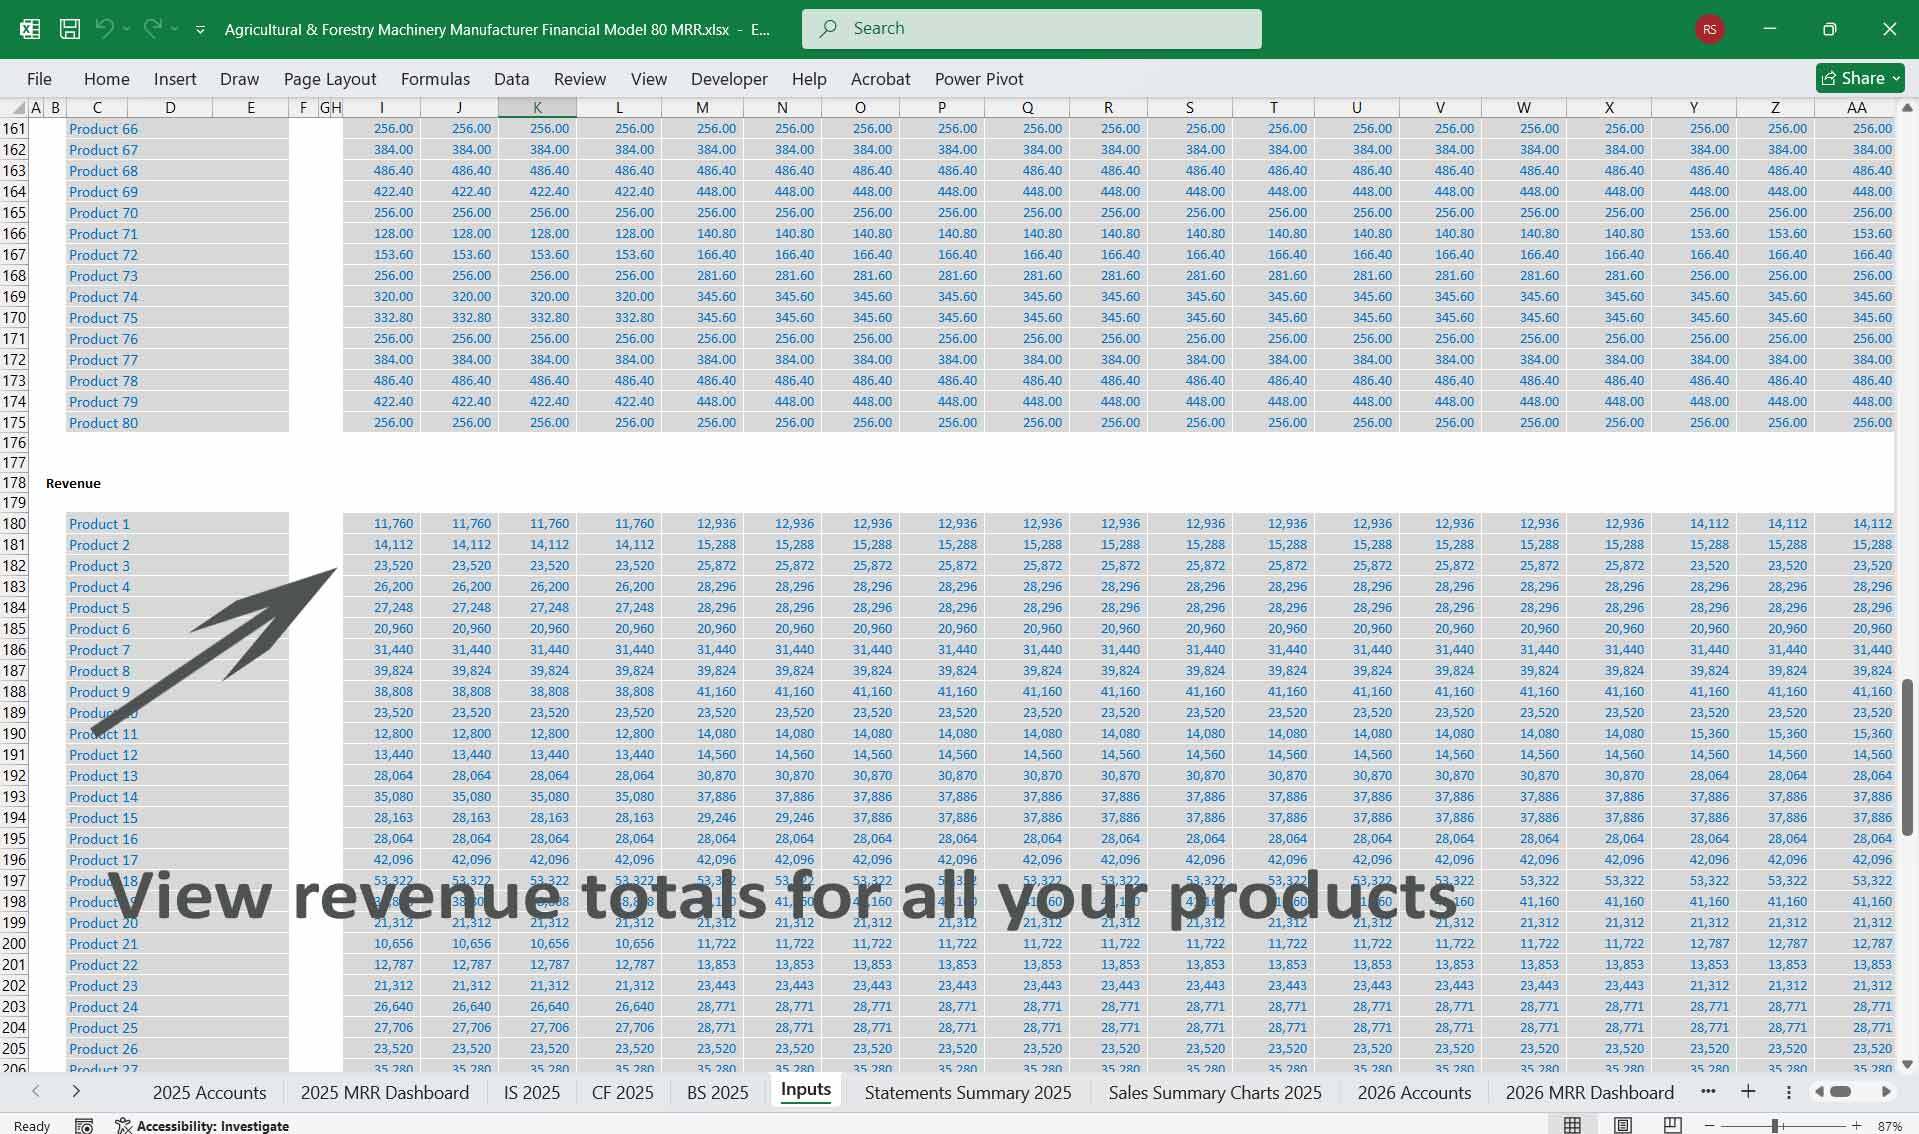
Task: Switch to Page Layout view icon
Action: tap(1622, 1125)
